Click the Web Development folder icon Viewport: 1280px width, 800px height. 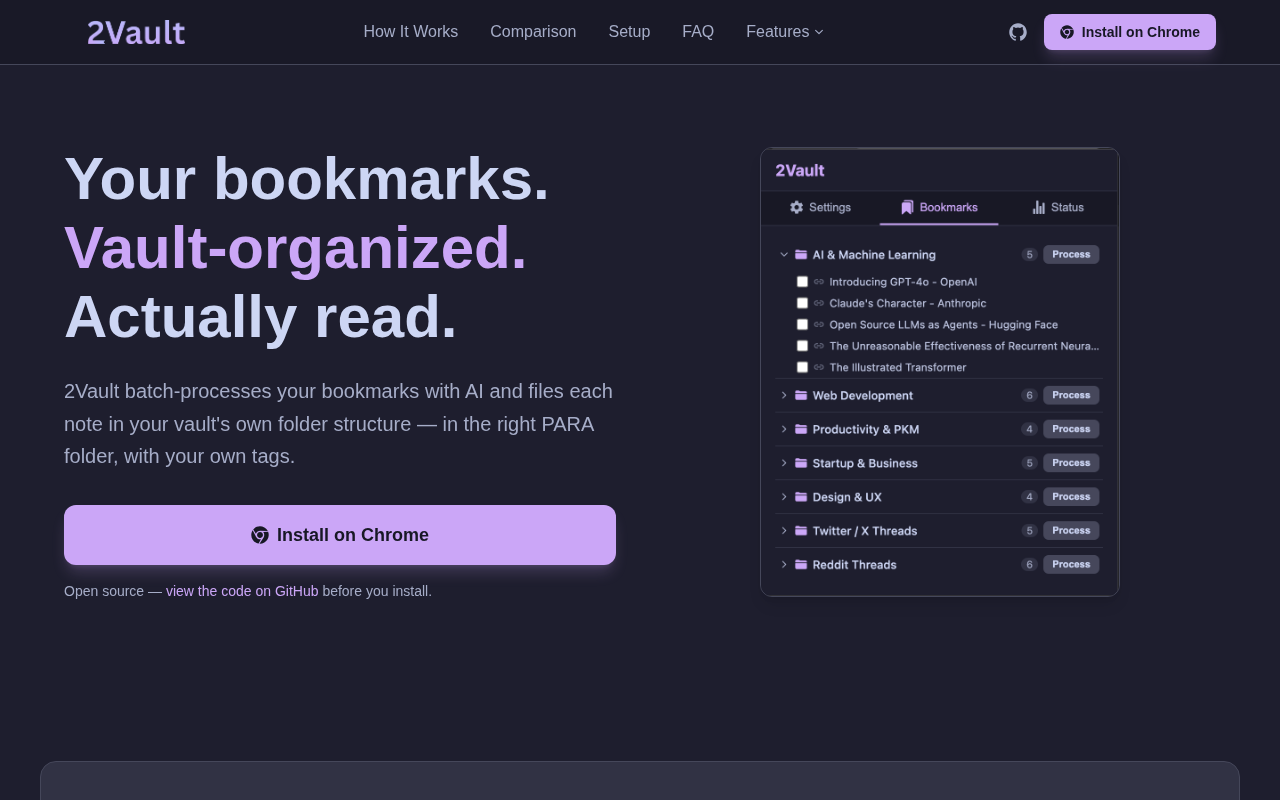[801, 395]
